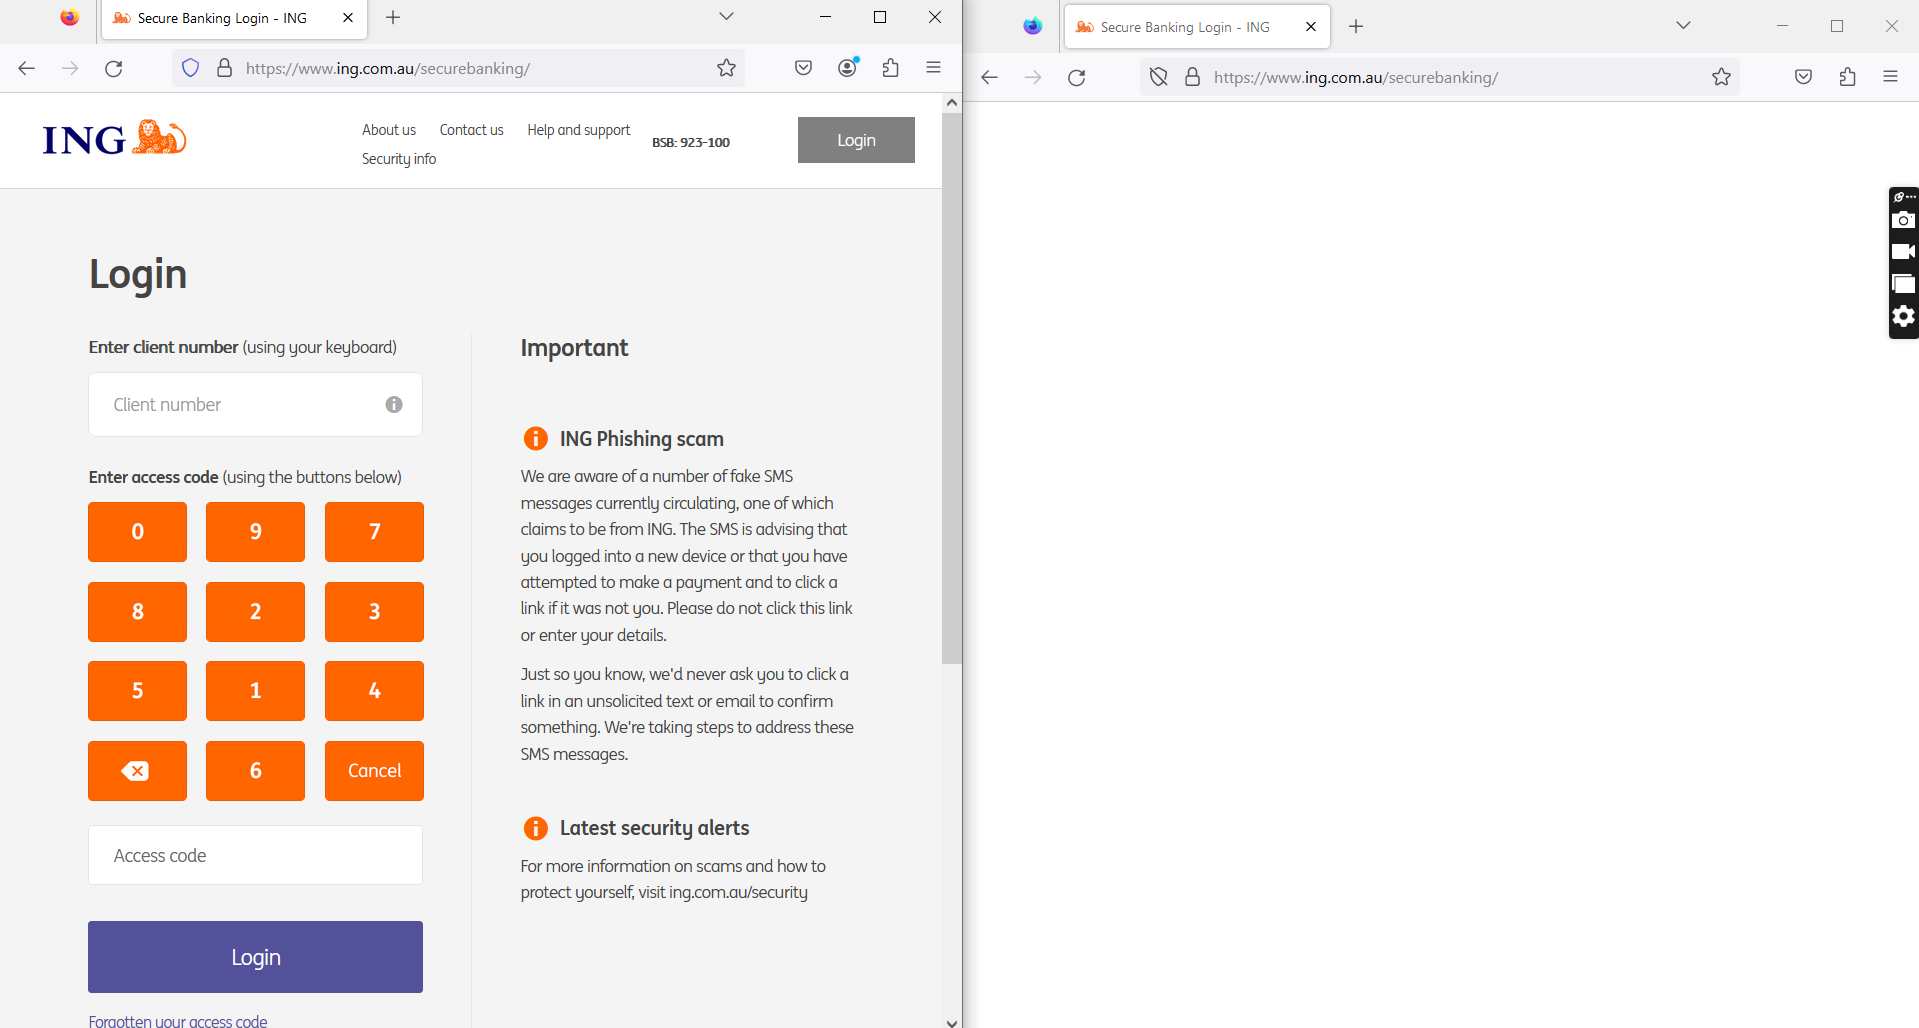Open the tab list chevron in left window
Image resolution: width=1919 pixels, height=1028 pixels.
point(726,17)
